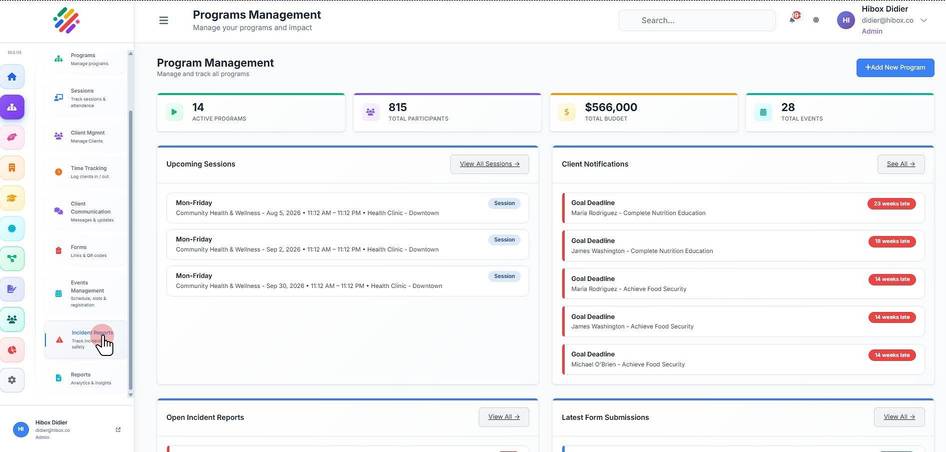The image size is (946, 452).
Task: Open the green workflow nodes module icon
Action: [x=12, y=259]
